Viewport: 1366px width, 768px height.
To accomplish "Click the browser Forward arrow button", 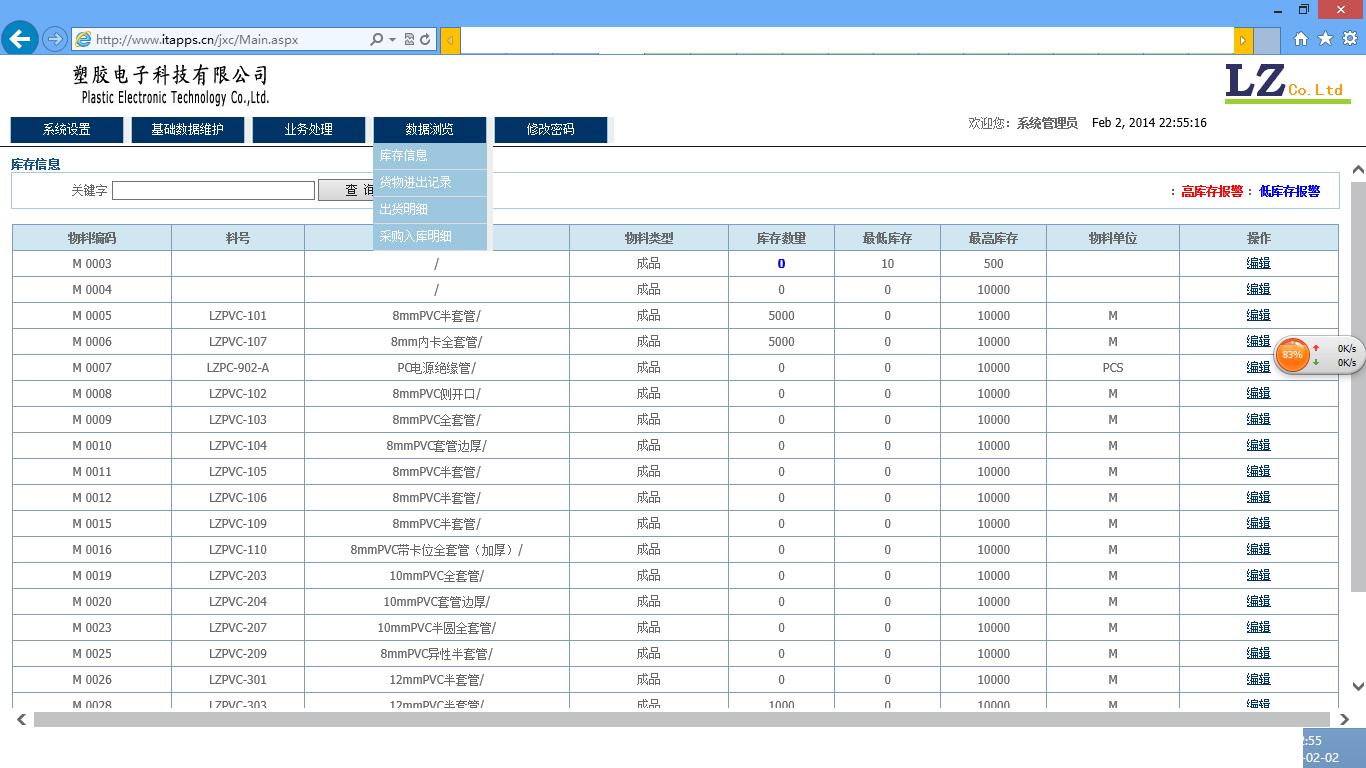I will tap(55, 39).
